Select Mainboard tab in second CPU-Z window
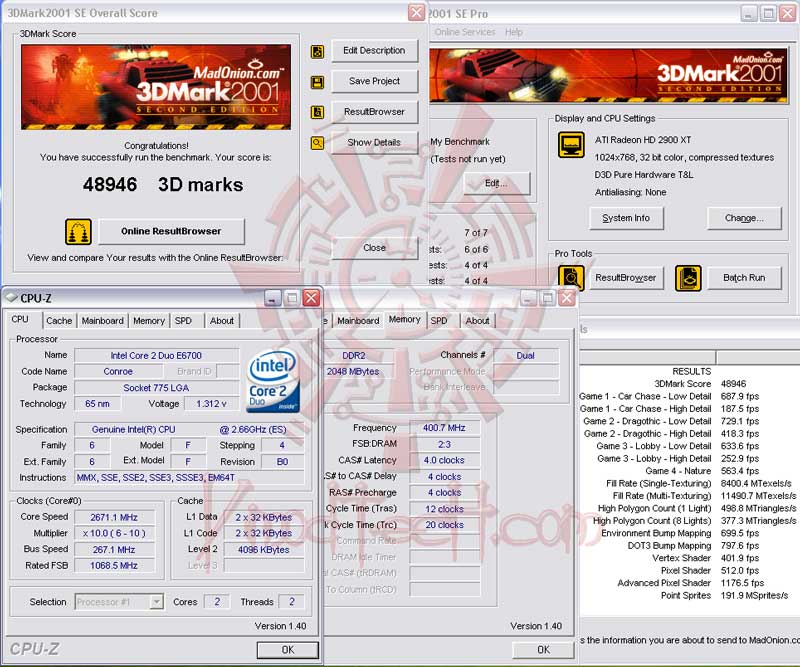The height and width of the screenshot is (667, 800). (358, 321)
